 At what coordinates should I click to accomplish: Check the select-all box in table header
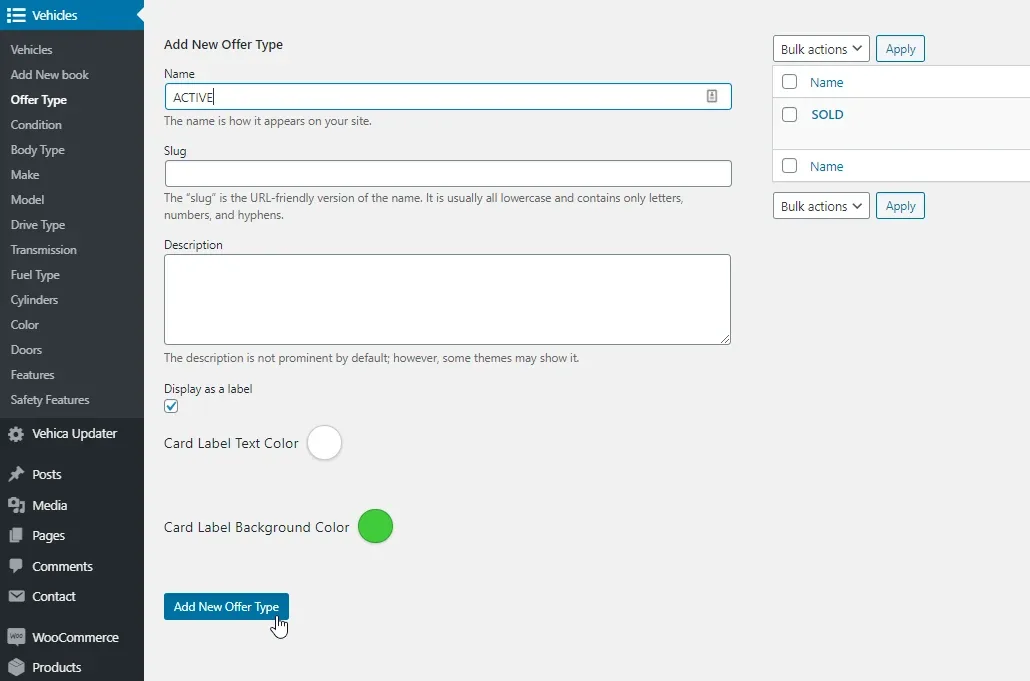790,81
